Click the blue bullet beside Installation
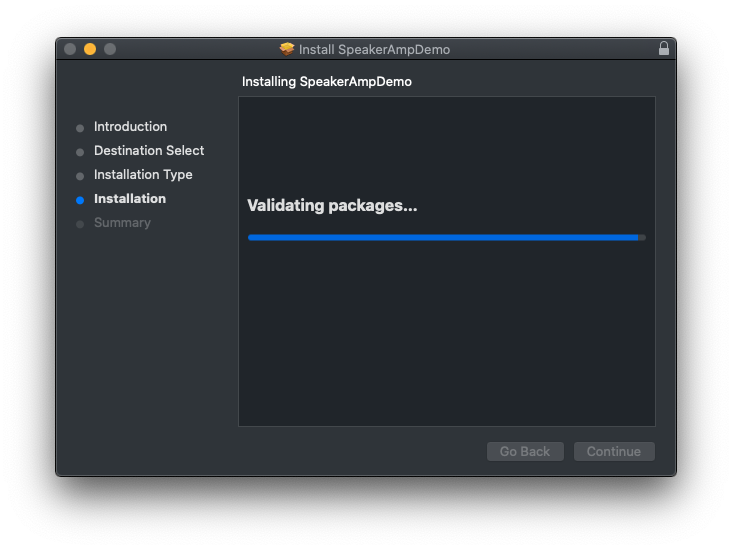Screen dimensions: 732x550 [80, 200]
